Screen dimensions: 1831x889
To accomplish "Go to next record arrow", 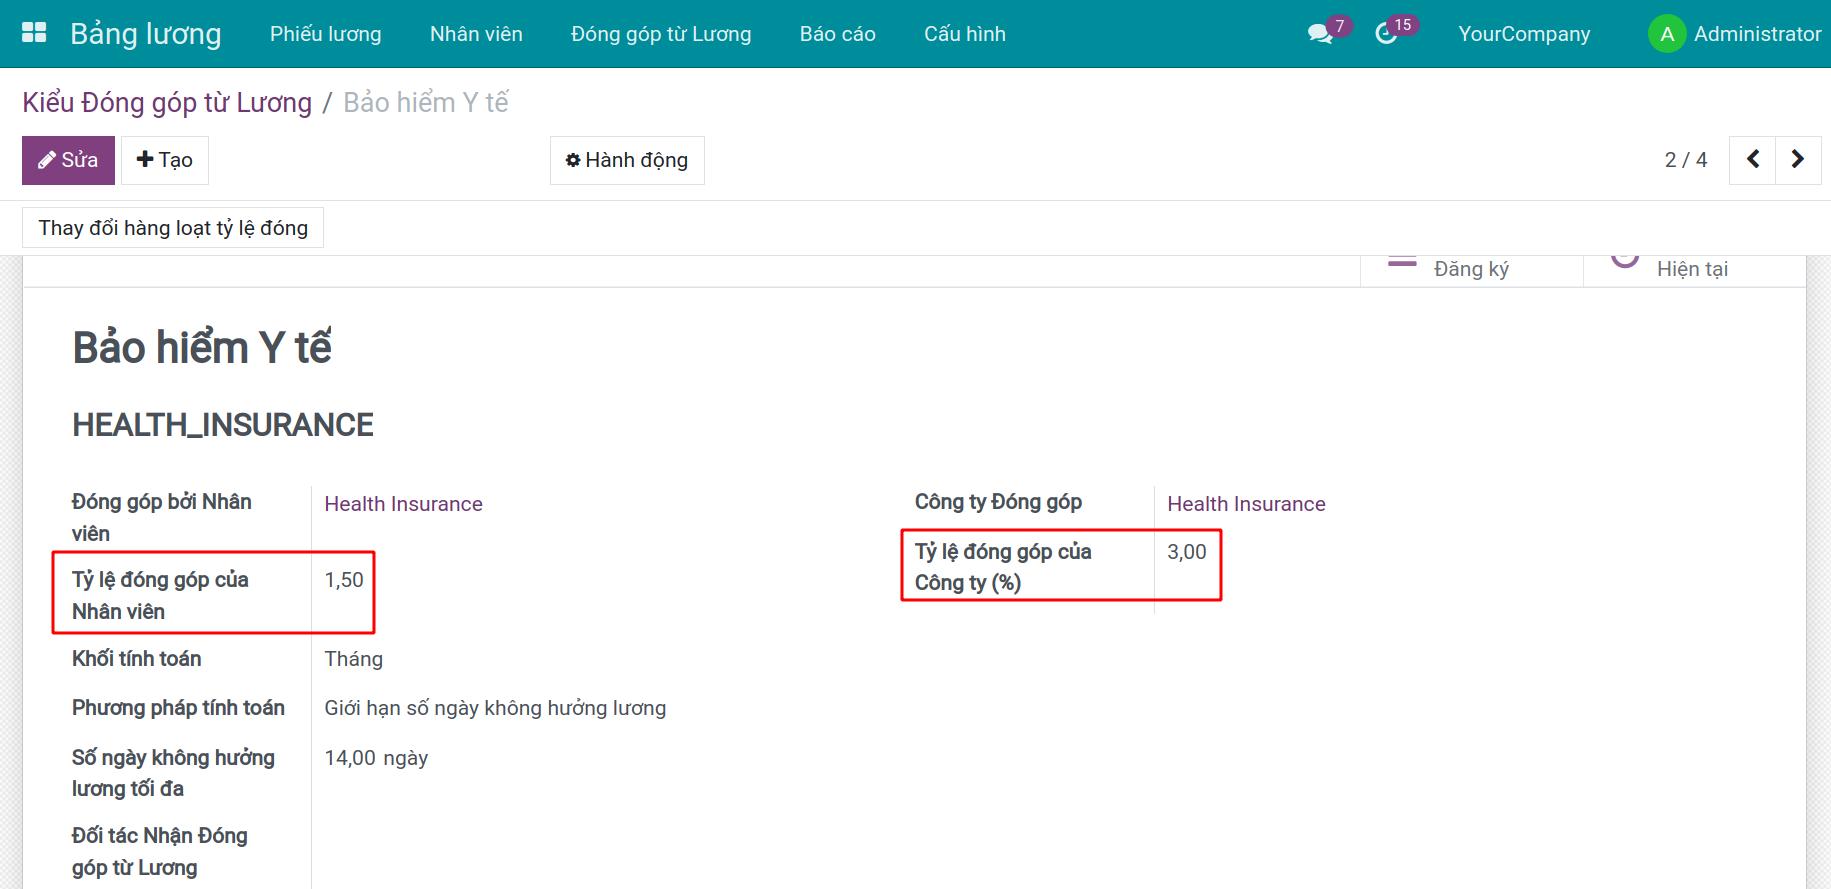I will tap(1797, 160).
